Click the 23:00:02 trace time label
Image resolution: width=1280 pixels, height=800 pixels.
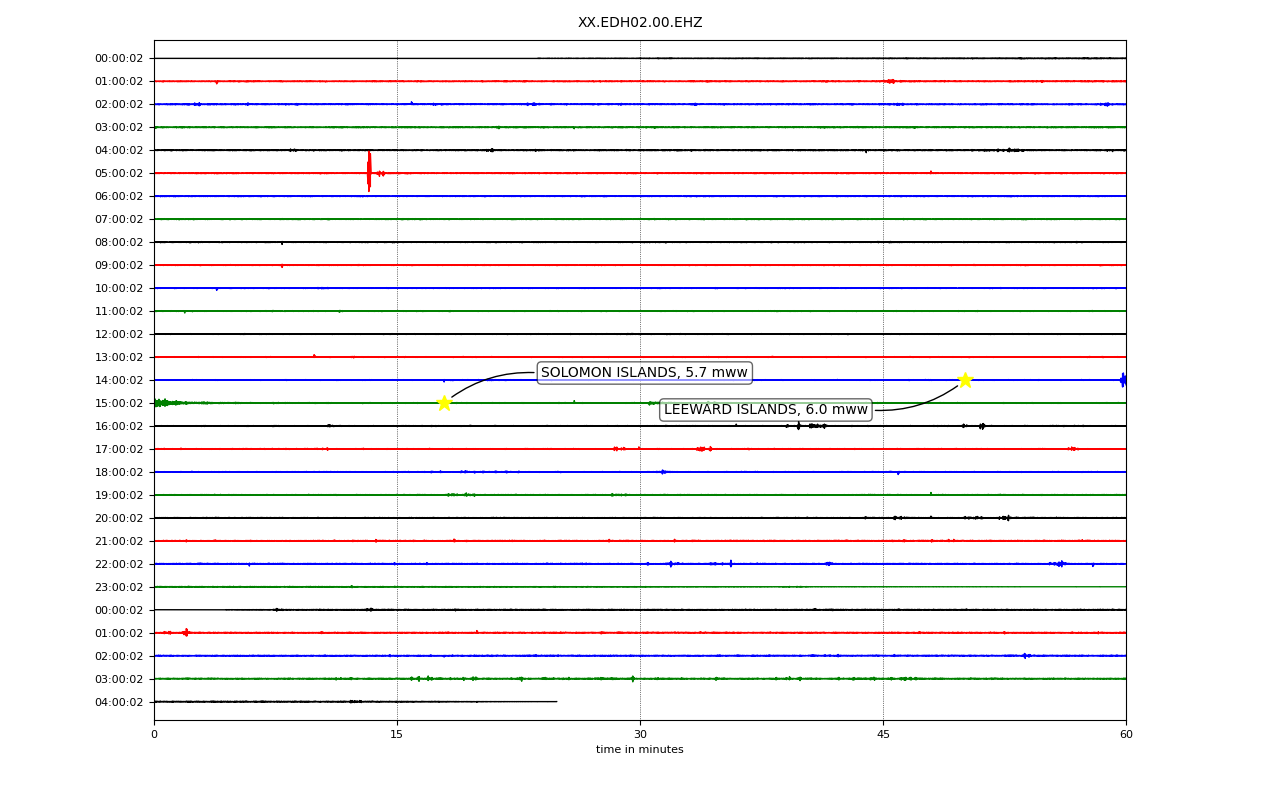click(119, 587)
